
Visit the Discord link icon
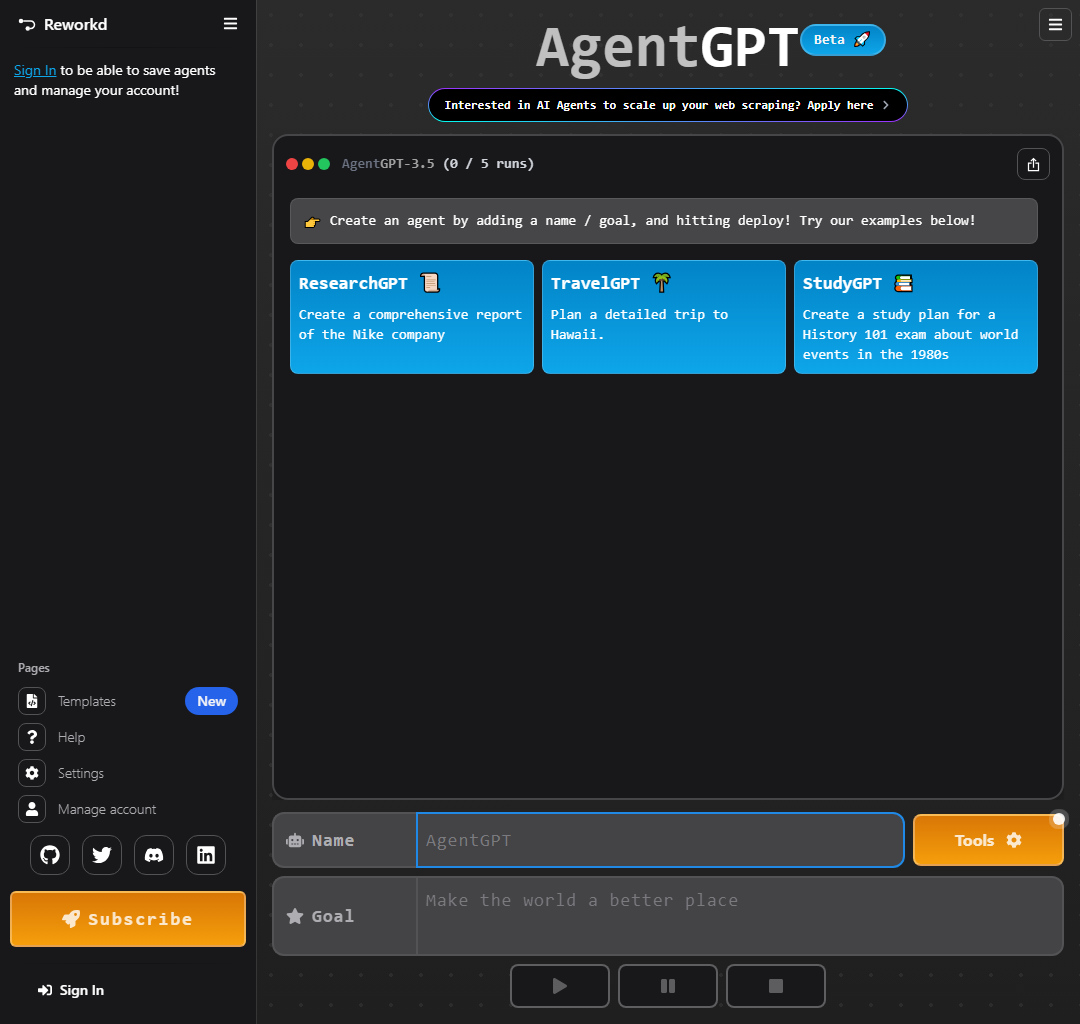click(154, 855)
